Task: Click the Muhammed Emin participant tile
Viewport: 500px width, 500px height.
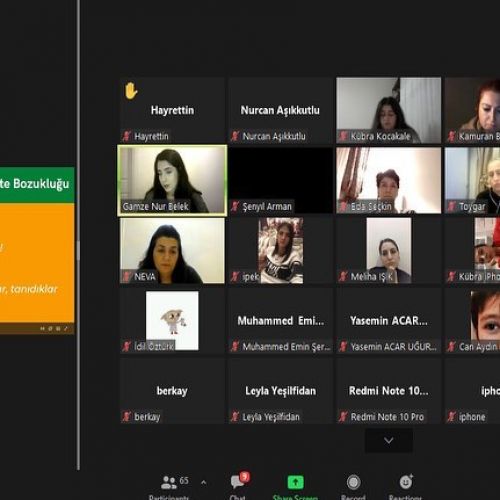Action: [281, 321]
